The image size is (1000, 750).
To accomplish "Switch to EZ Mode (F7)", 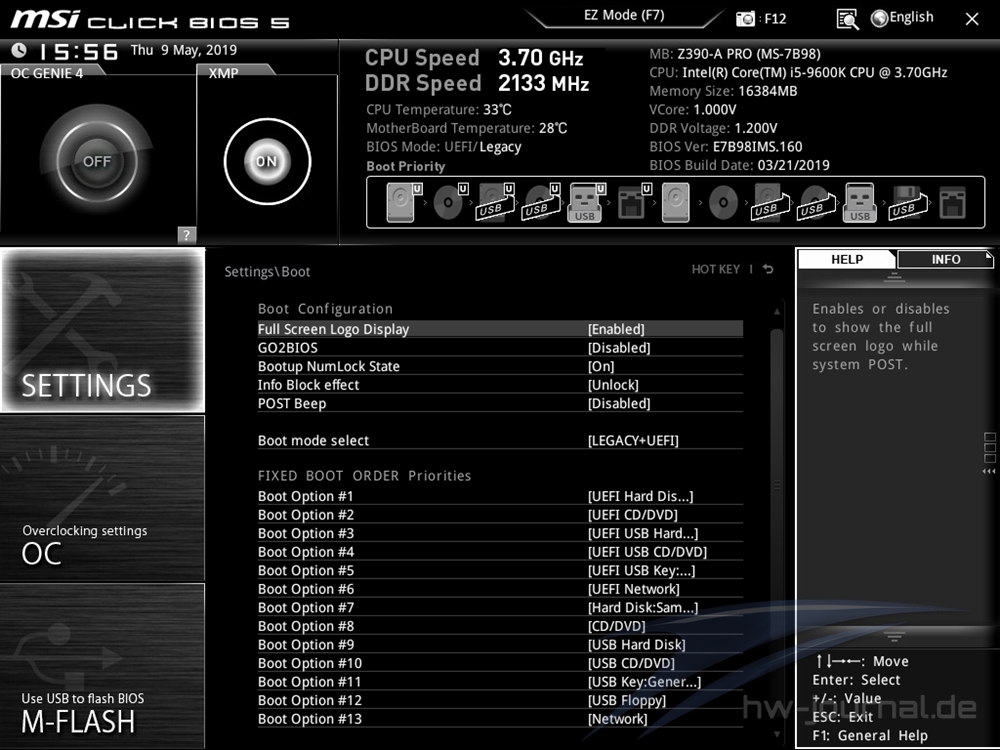I will tap(624, 15).
